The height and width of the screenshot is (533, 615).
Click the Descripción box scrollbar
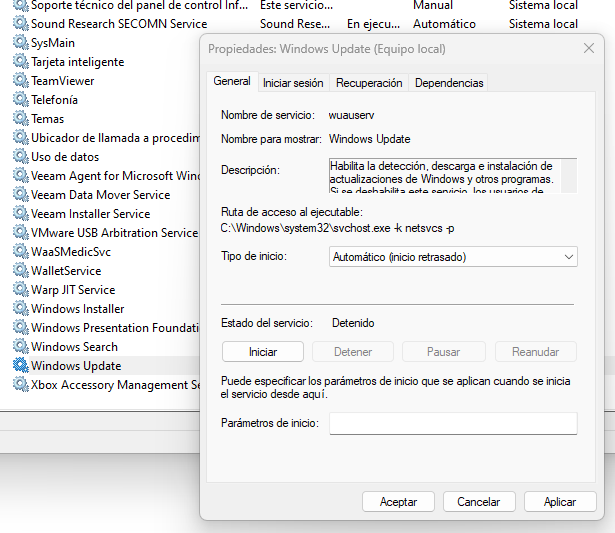coord(569,176)
